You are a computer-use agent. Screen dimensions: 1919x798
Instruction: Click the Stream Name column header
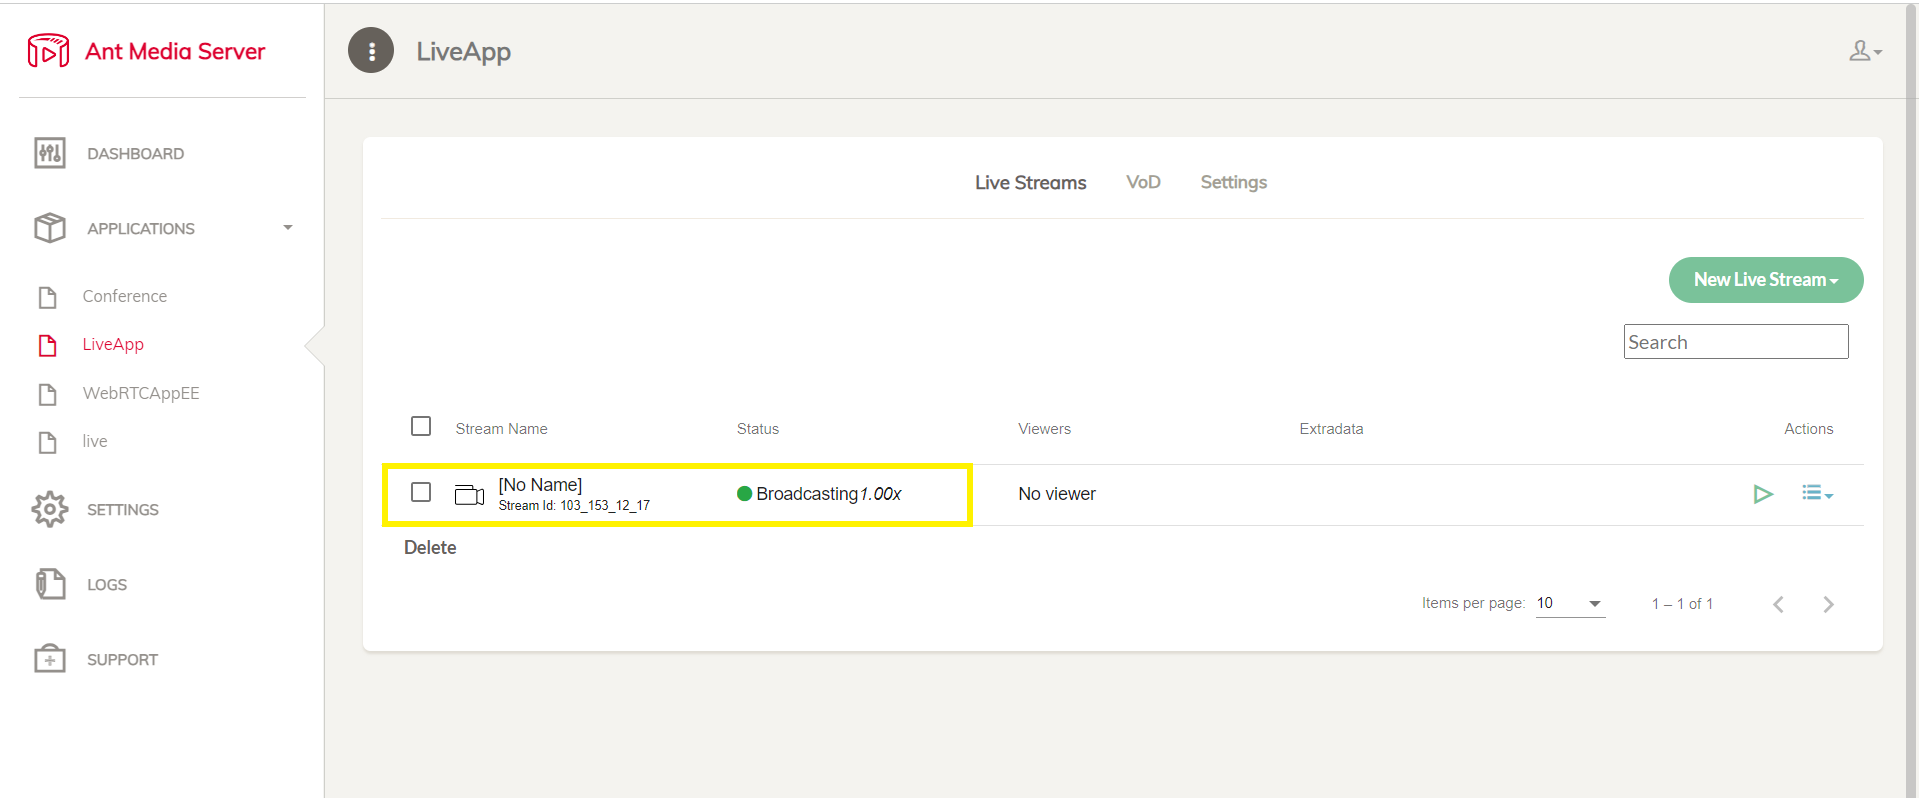501,429
